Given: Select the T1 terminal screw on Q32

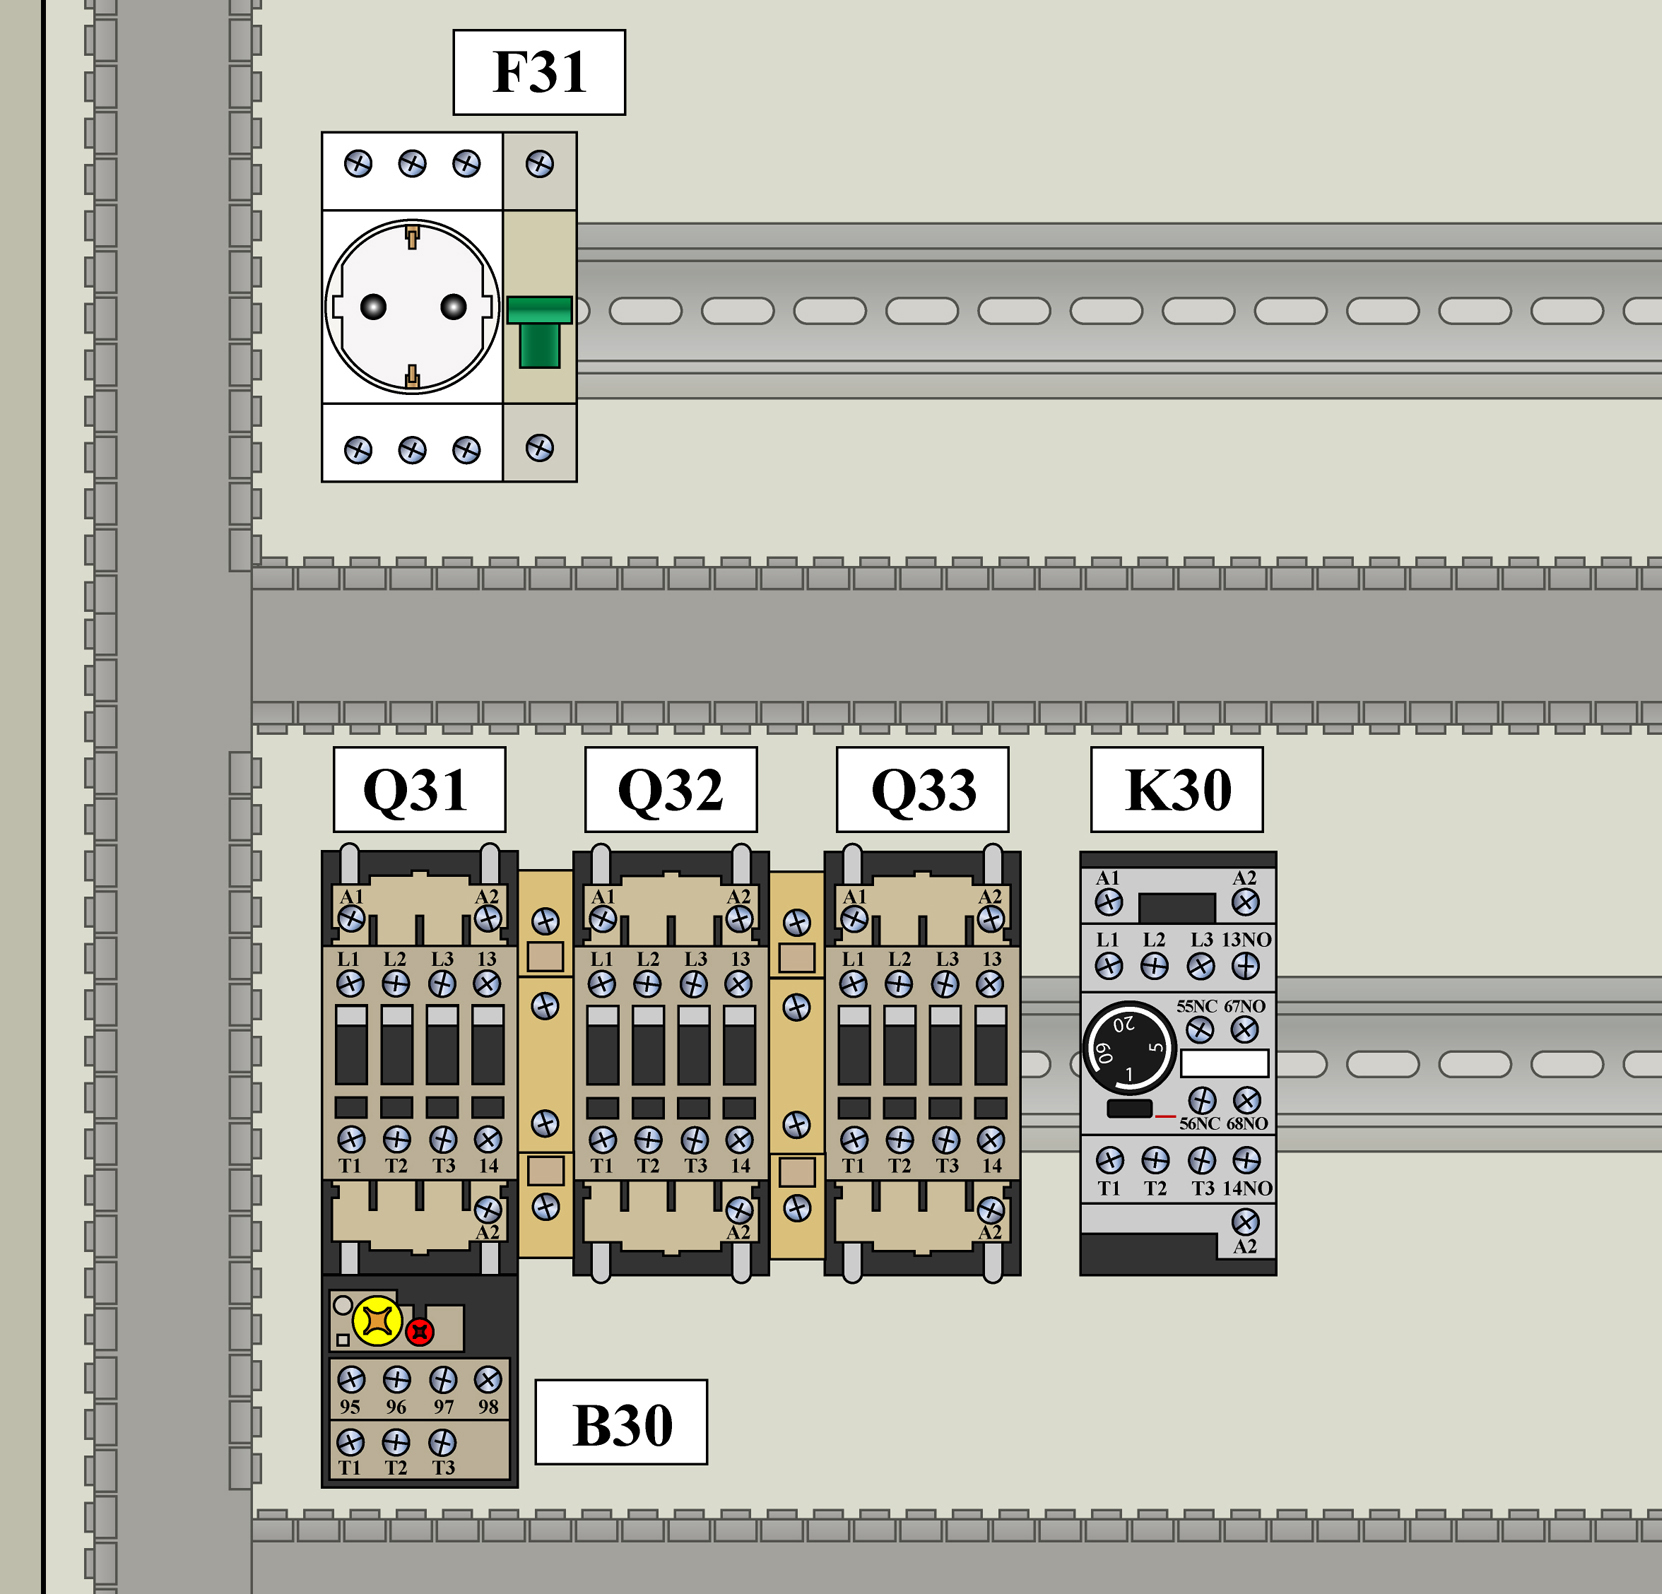Looking at the screenshot, I should pyautogui.click(x=602, y=1140).
